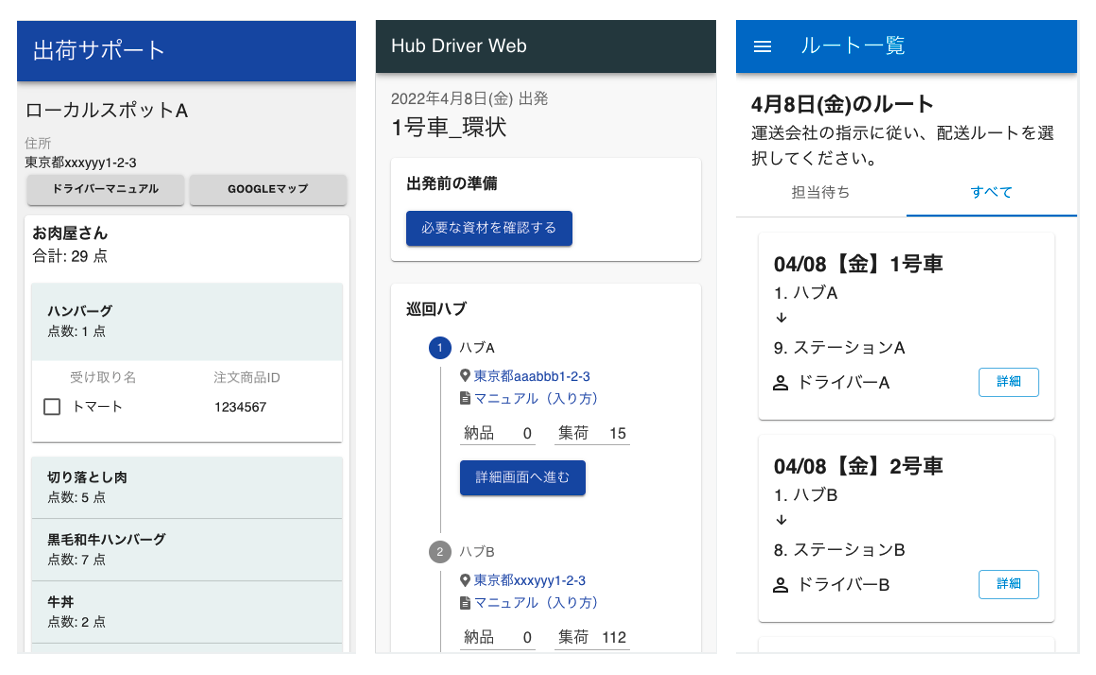The image size is (1096, 675).
Task: Click 必要な資材を確認する button
Action: point(489,228)
